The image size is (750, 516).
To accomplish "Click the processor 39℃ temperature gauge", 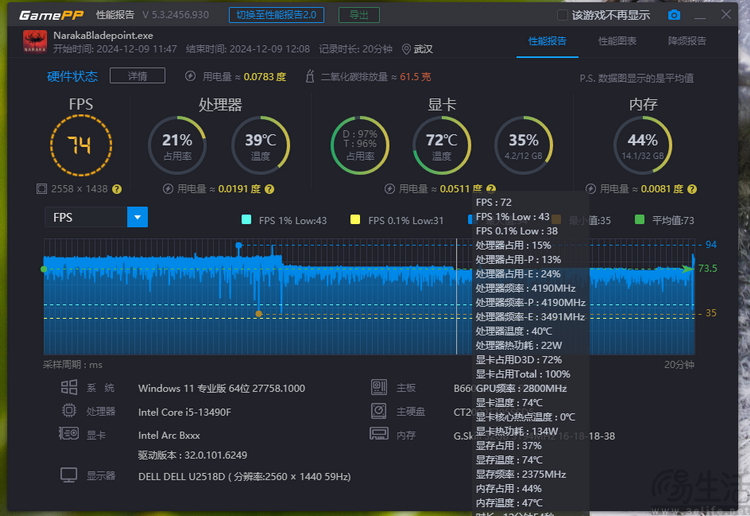I will (x=261, y=145).
